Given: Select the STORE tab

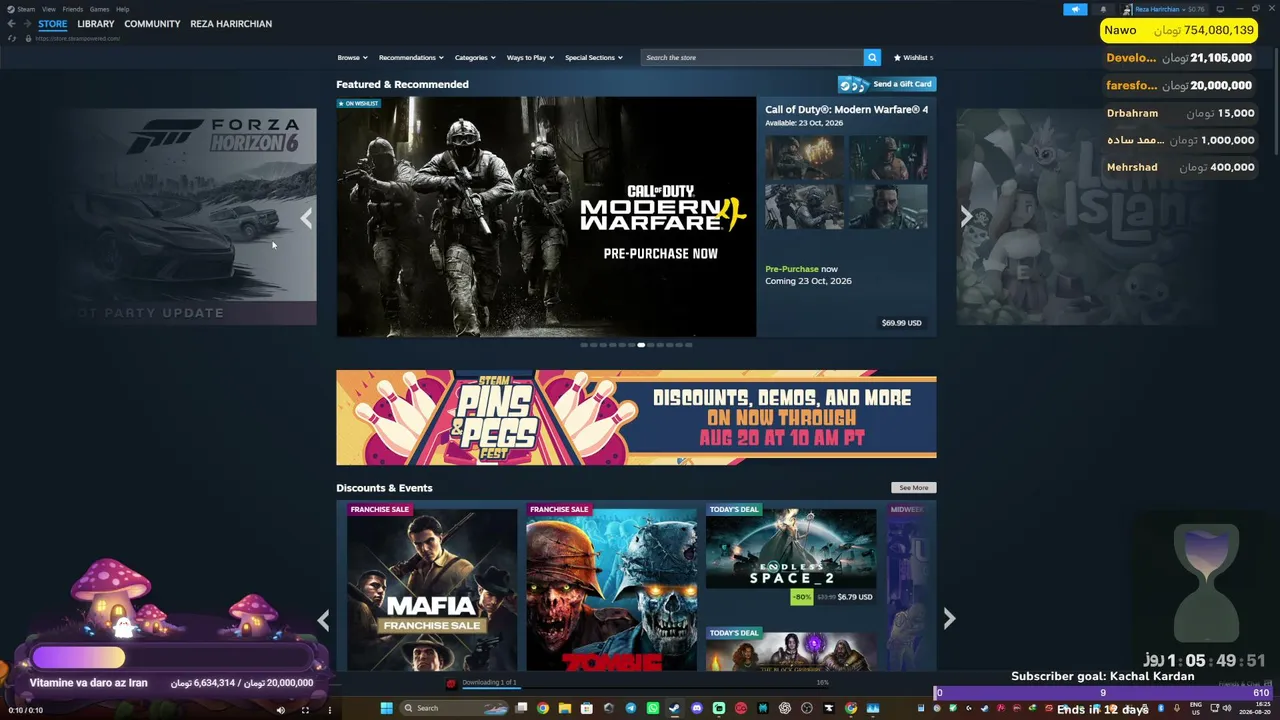Looking at the screenshot, I should coord(53,24).
